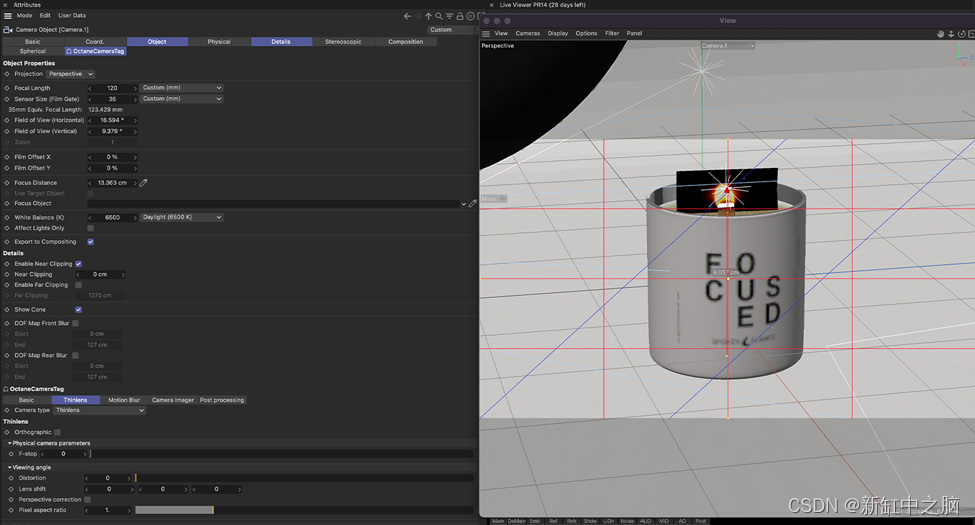Click the Near Clipping keyframe diamond
This screenshot has width=975, height=525.
coord(7,274)
